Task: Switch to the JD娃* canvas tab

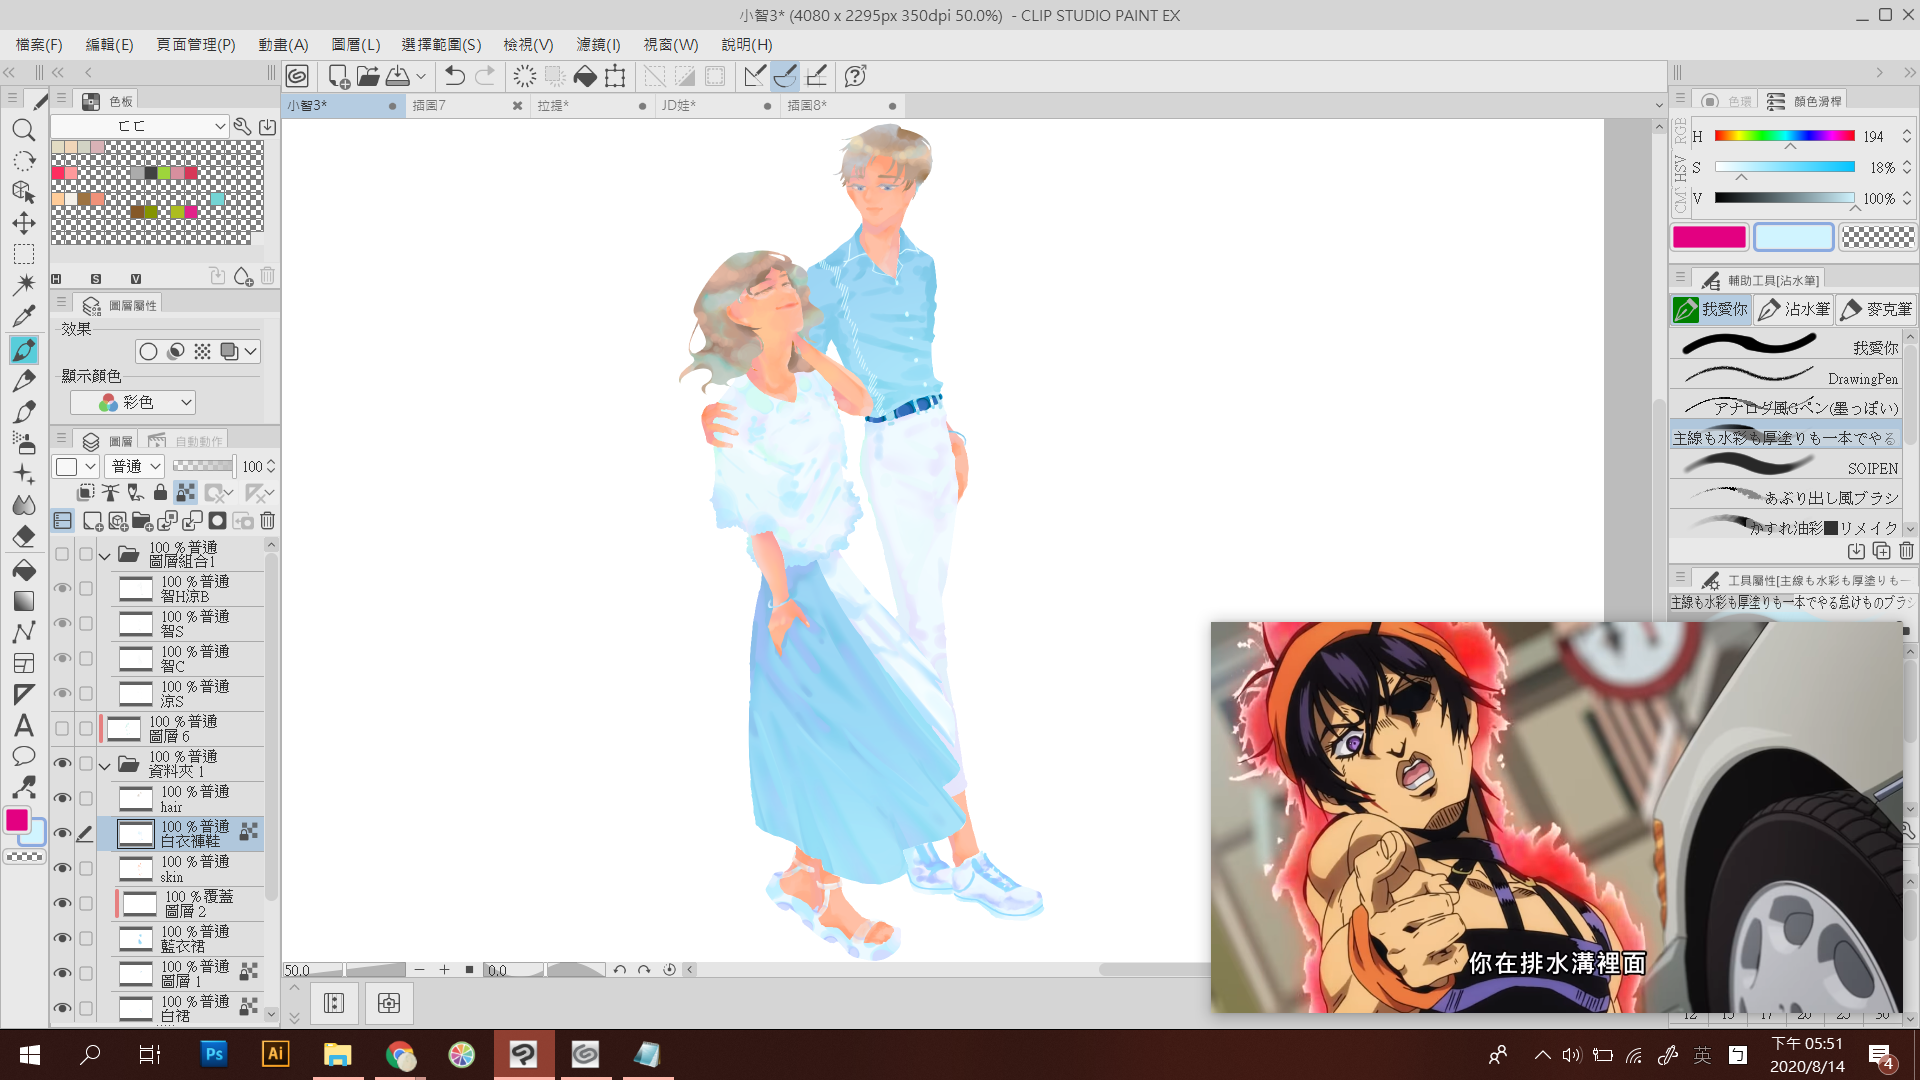Action: pyautogui.click(x=717, y=105)
